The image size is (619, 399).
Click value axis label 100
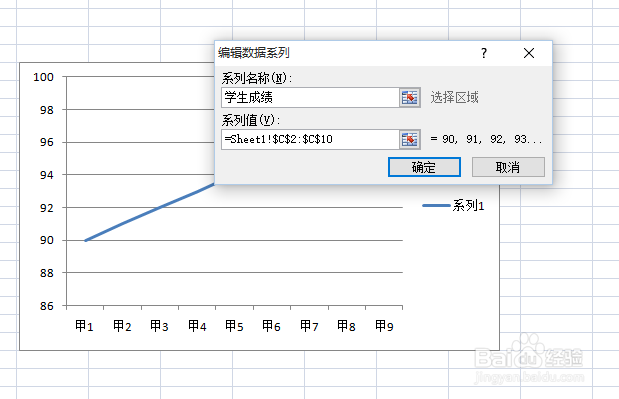(x=43, y=77)
